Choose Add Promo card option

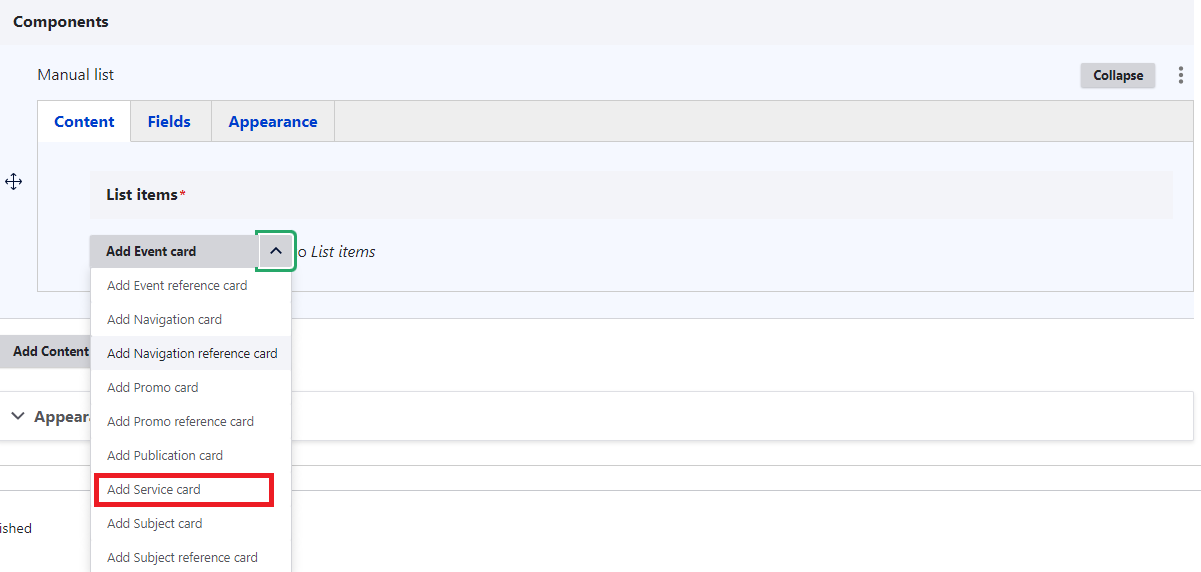click(x=152, y=387)
